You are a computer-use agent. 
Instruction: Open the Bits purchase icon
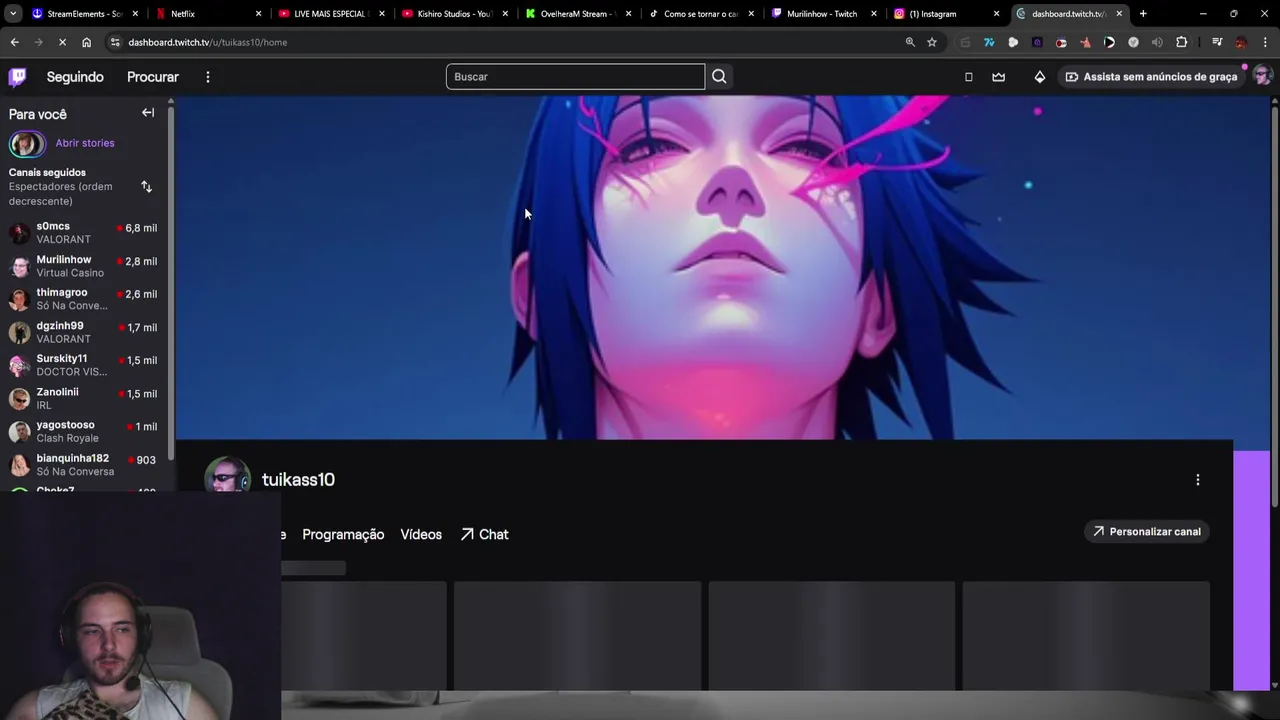[x=1040, y=77]
